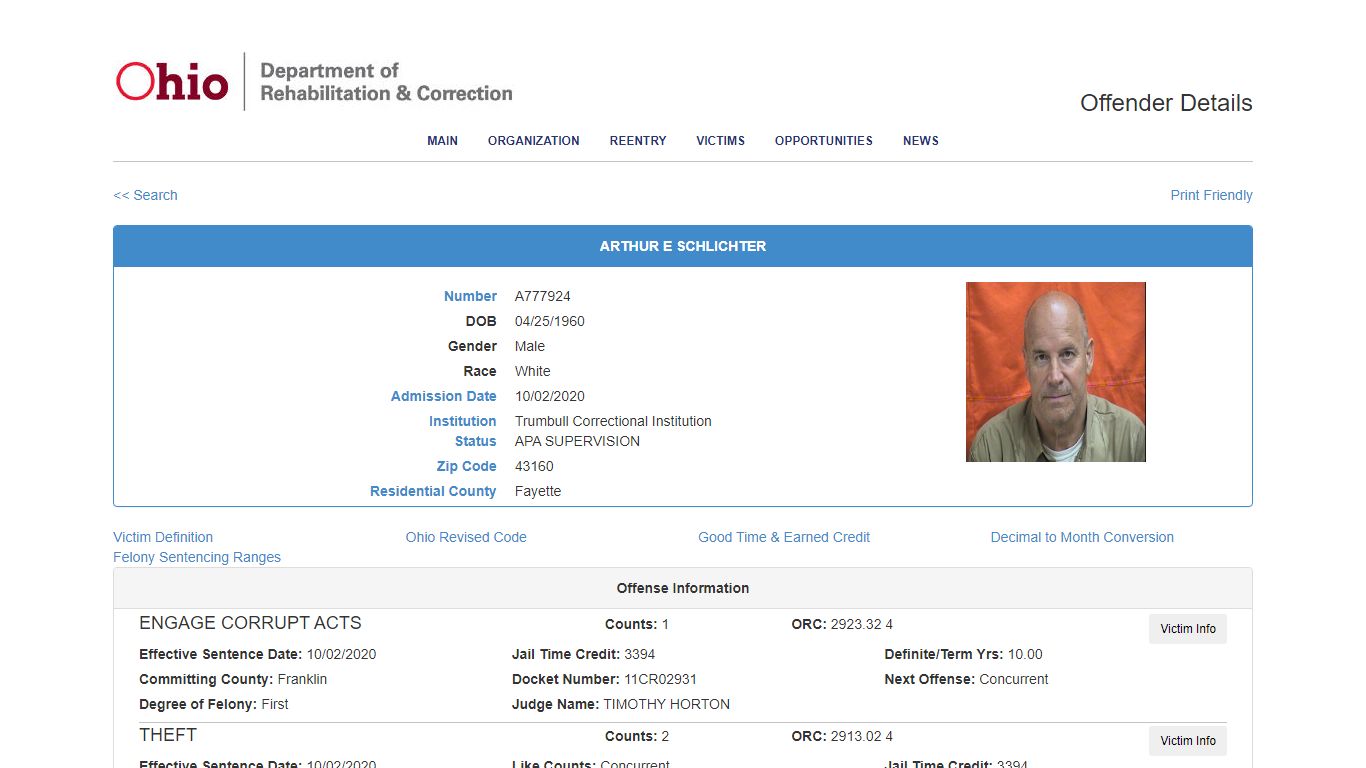Select Degree of Felony First text
Image resolution: width=1366 pixels, height=768 pixels.
[213, 704]
